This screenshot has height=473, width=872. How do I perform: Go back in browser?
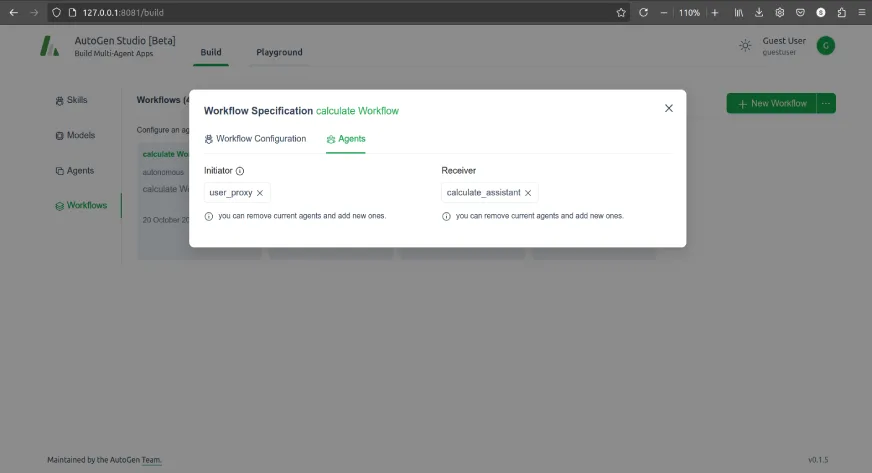(13, 12)
